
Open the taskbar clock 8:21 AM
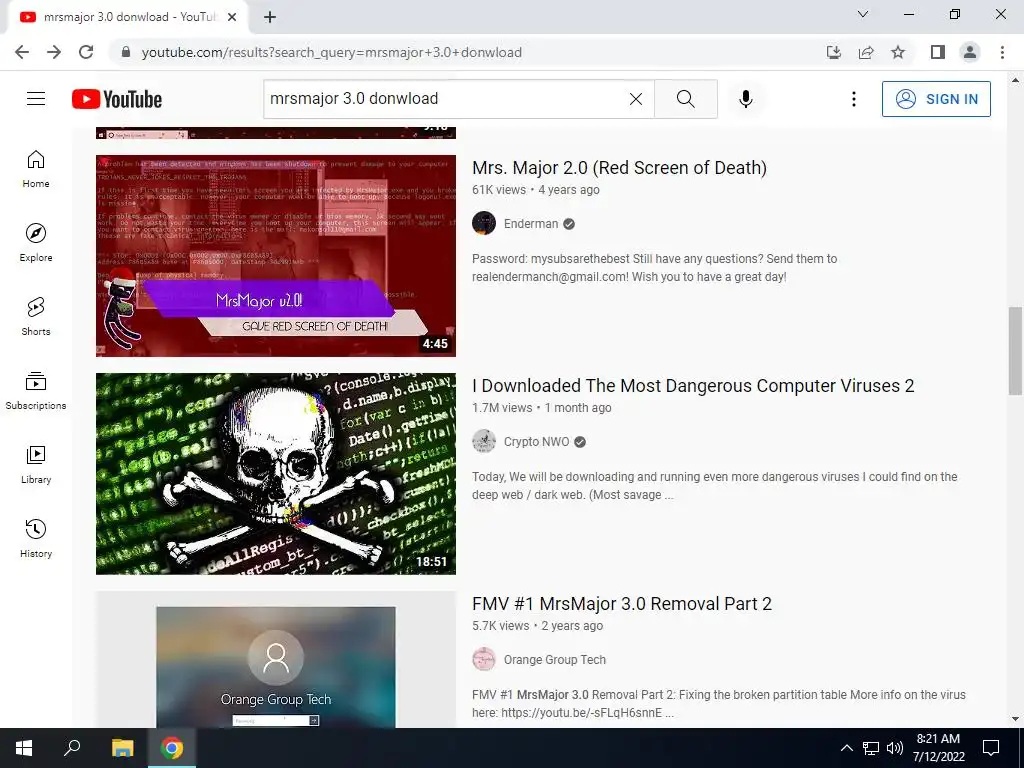point(938,748)
